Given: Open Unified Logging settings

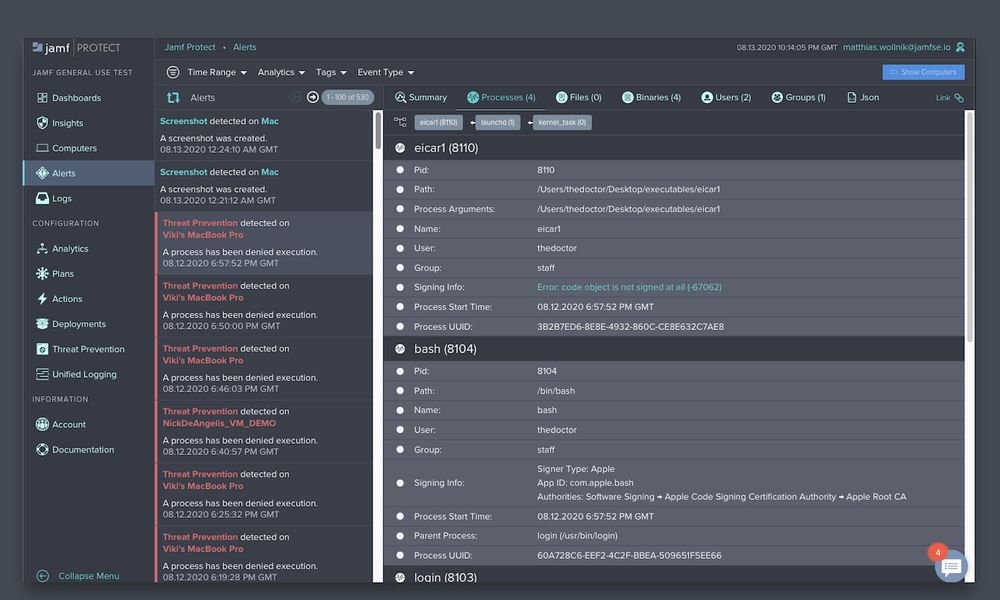Looking at the screenshot, I should point(77,374).
